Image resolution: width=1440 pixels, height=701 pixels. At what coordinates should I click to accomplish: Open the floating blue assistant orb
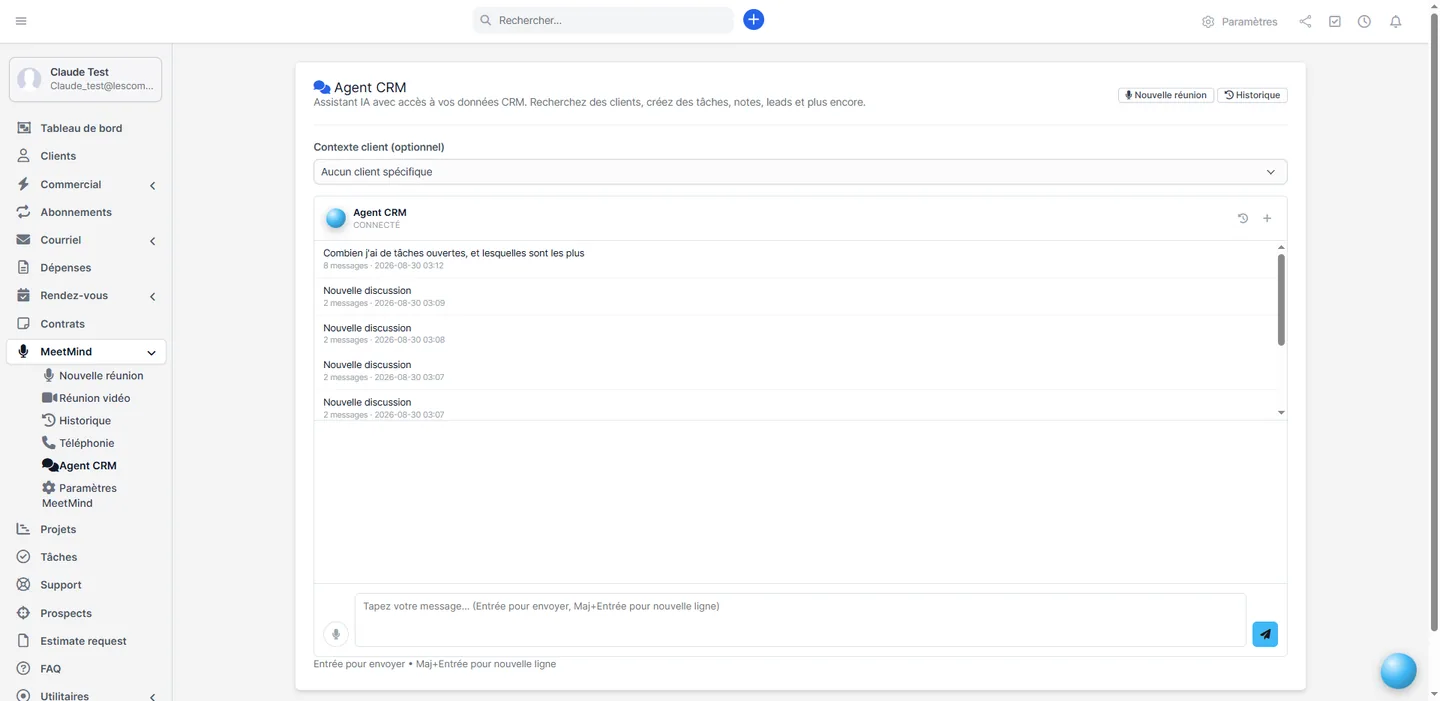(1398, 671)
